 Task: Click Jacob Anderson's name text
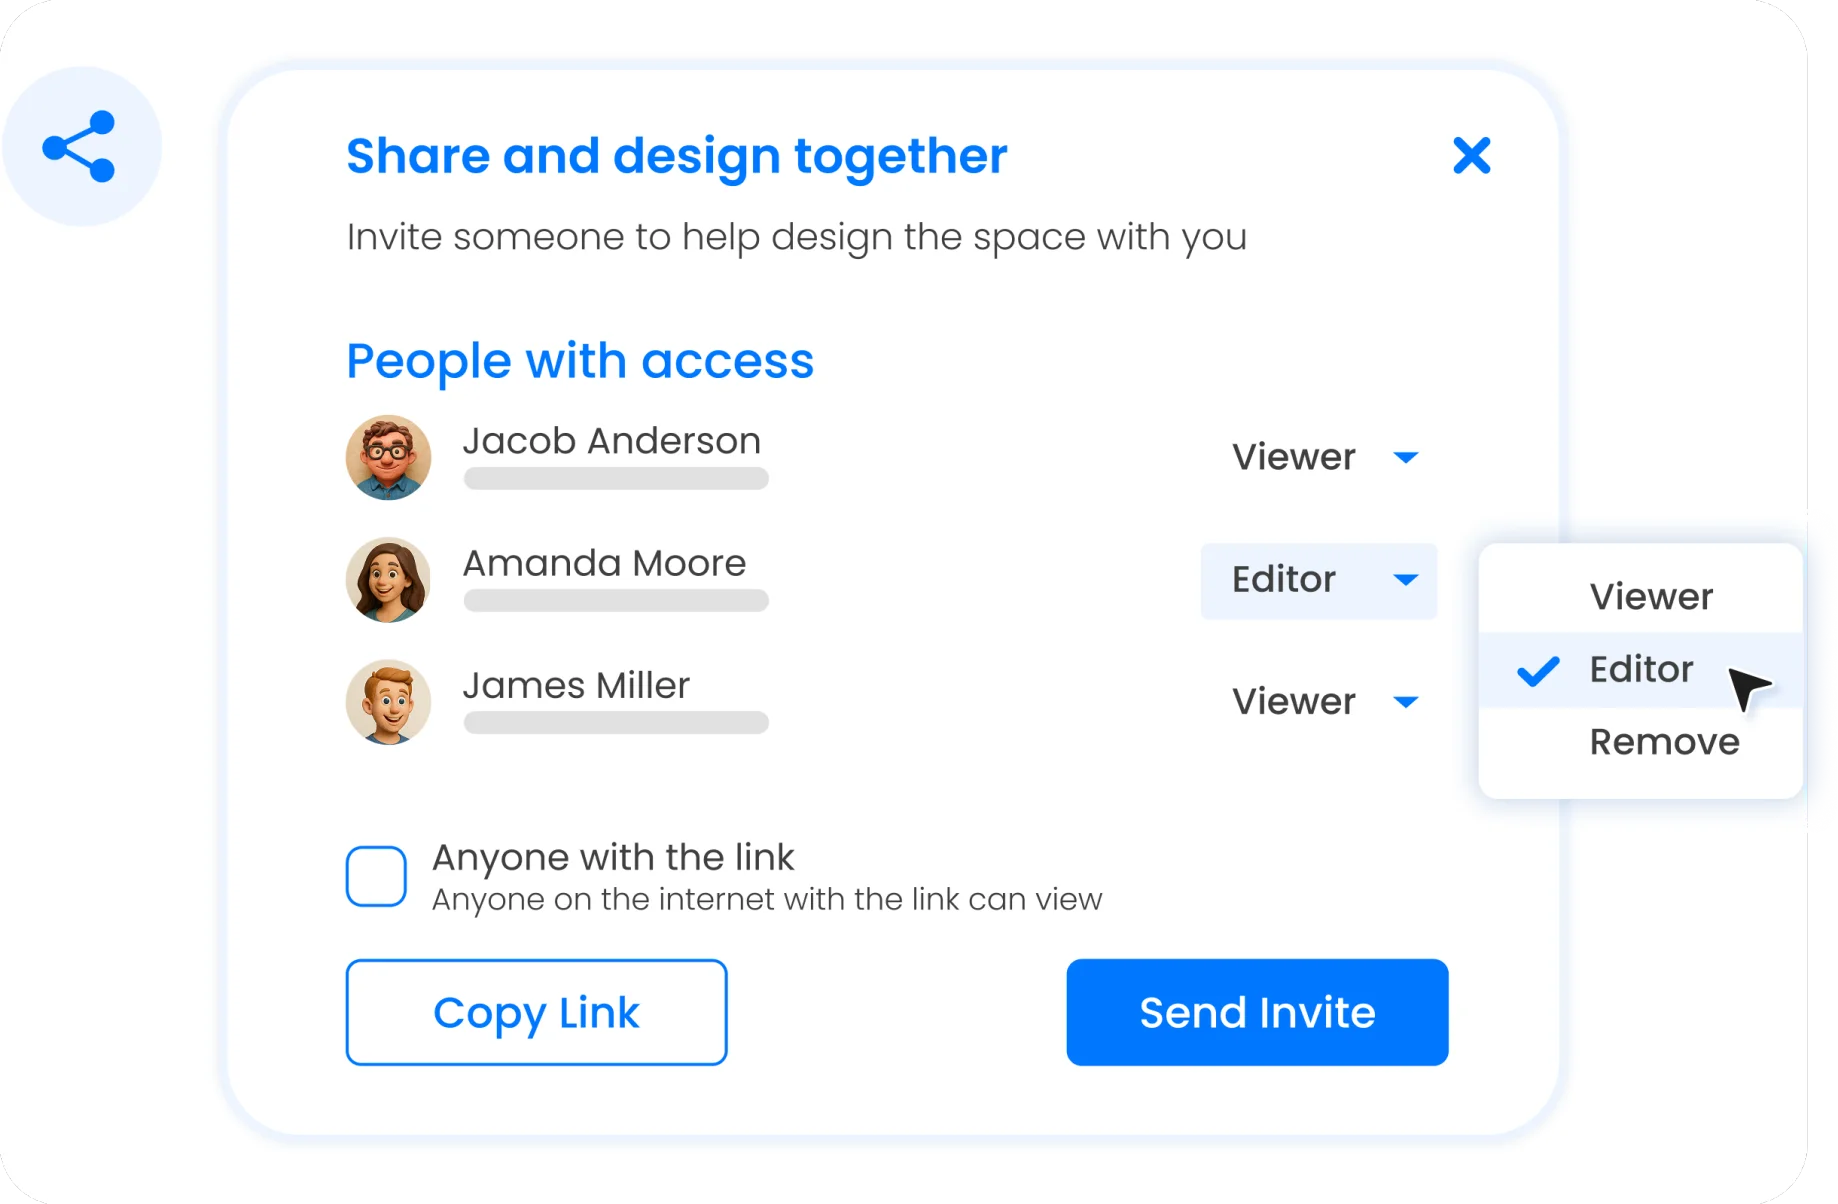click(612, 440)
